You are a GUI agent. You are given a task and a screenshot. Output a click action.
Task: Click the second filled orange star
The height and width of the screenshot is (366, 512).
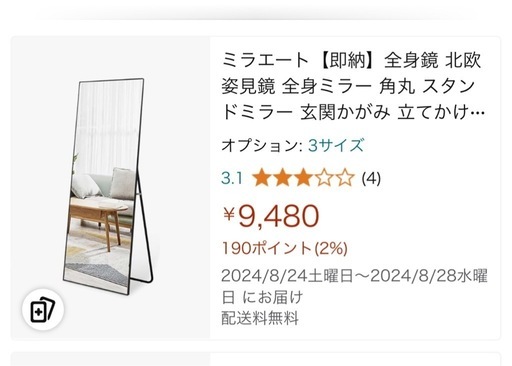(x=283, y=178)
